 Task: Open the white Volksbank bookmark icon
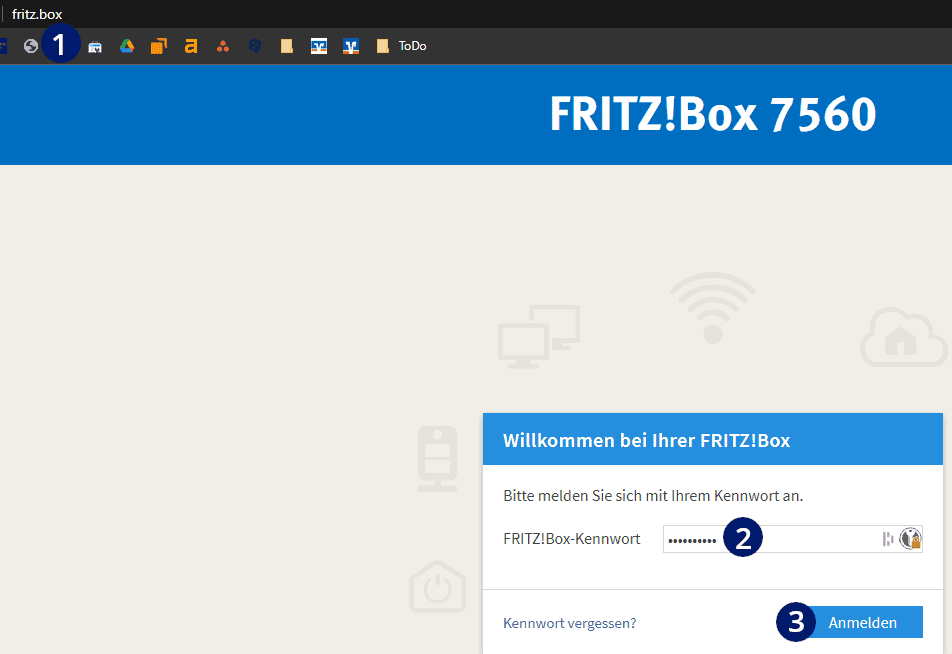(x=319, y=46)
